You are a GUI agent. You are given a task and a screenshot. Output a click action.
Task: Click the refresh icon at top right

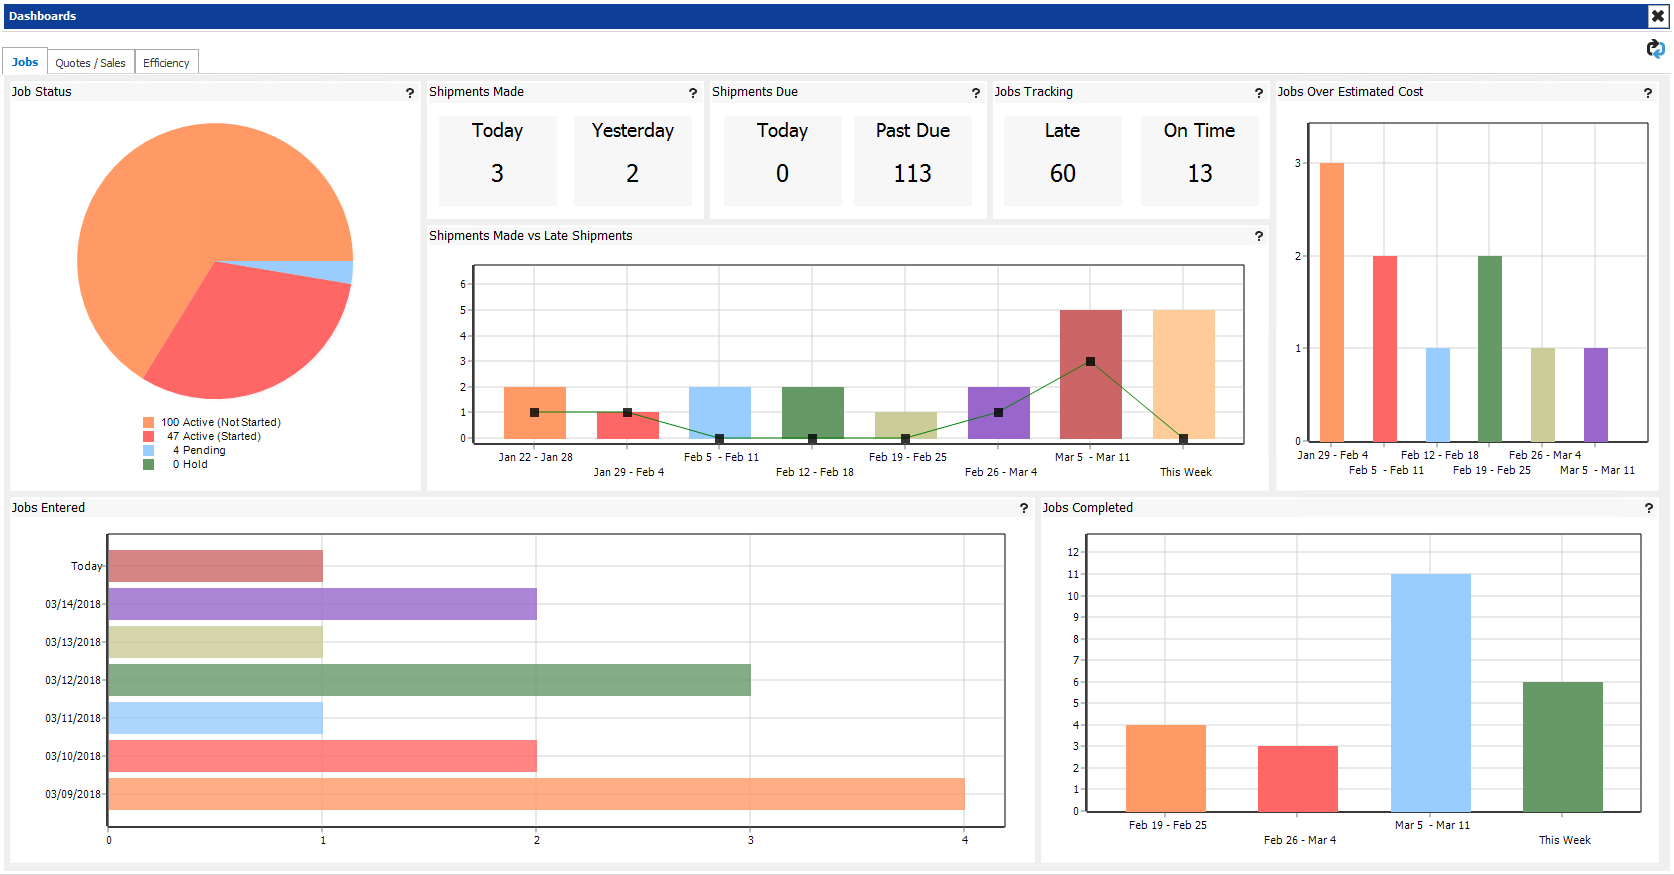point(1655,49)
